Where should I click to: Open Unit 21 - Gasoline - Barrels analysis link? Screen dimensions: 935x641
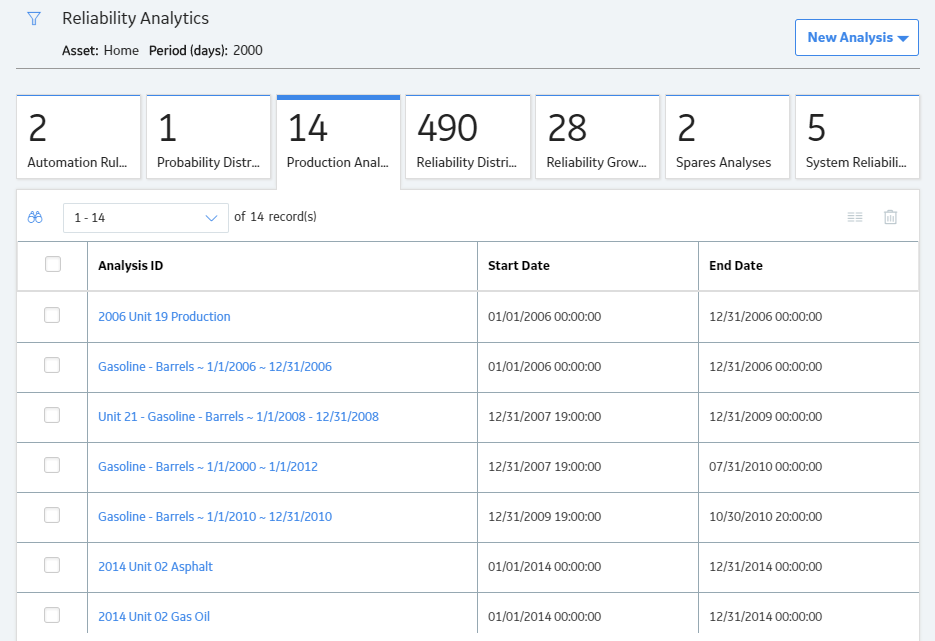(x=239, y=417)
